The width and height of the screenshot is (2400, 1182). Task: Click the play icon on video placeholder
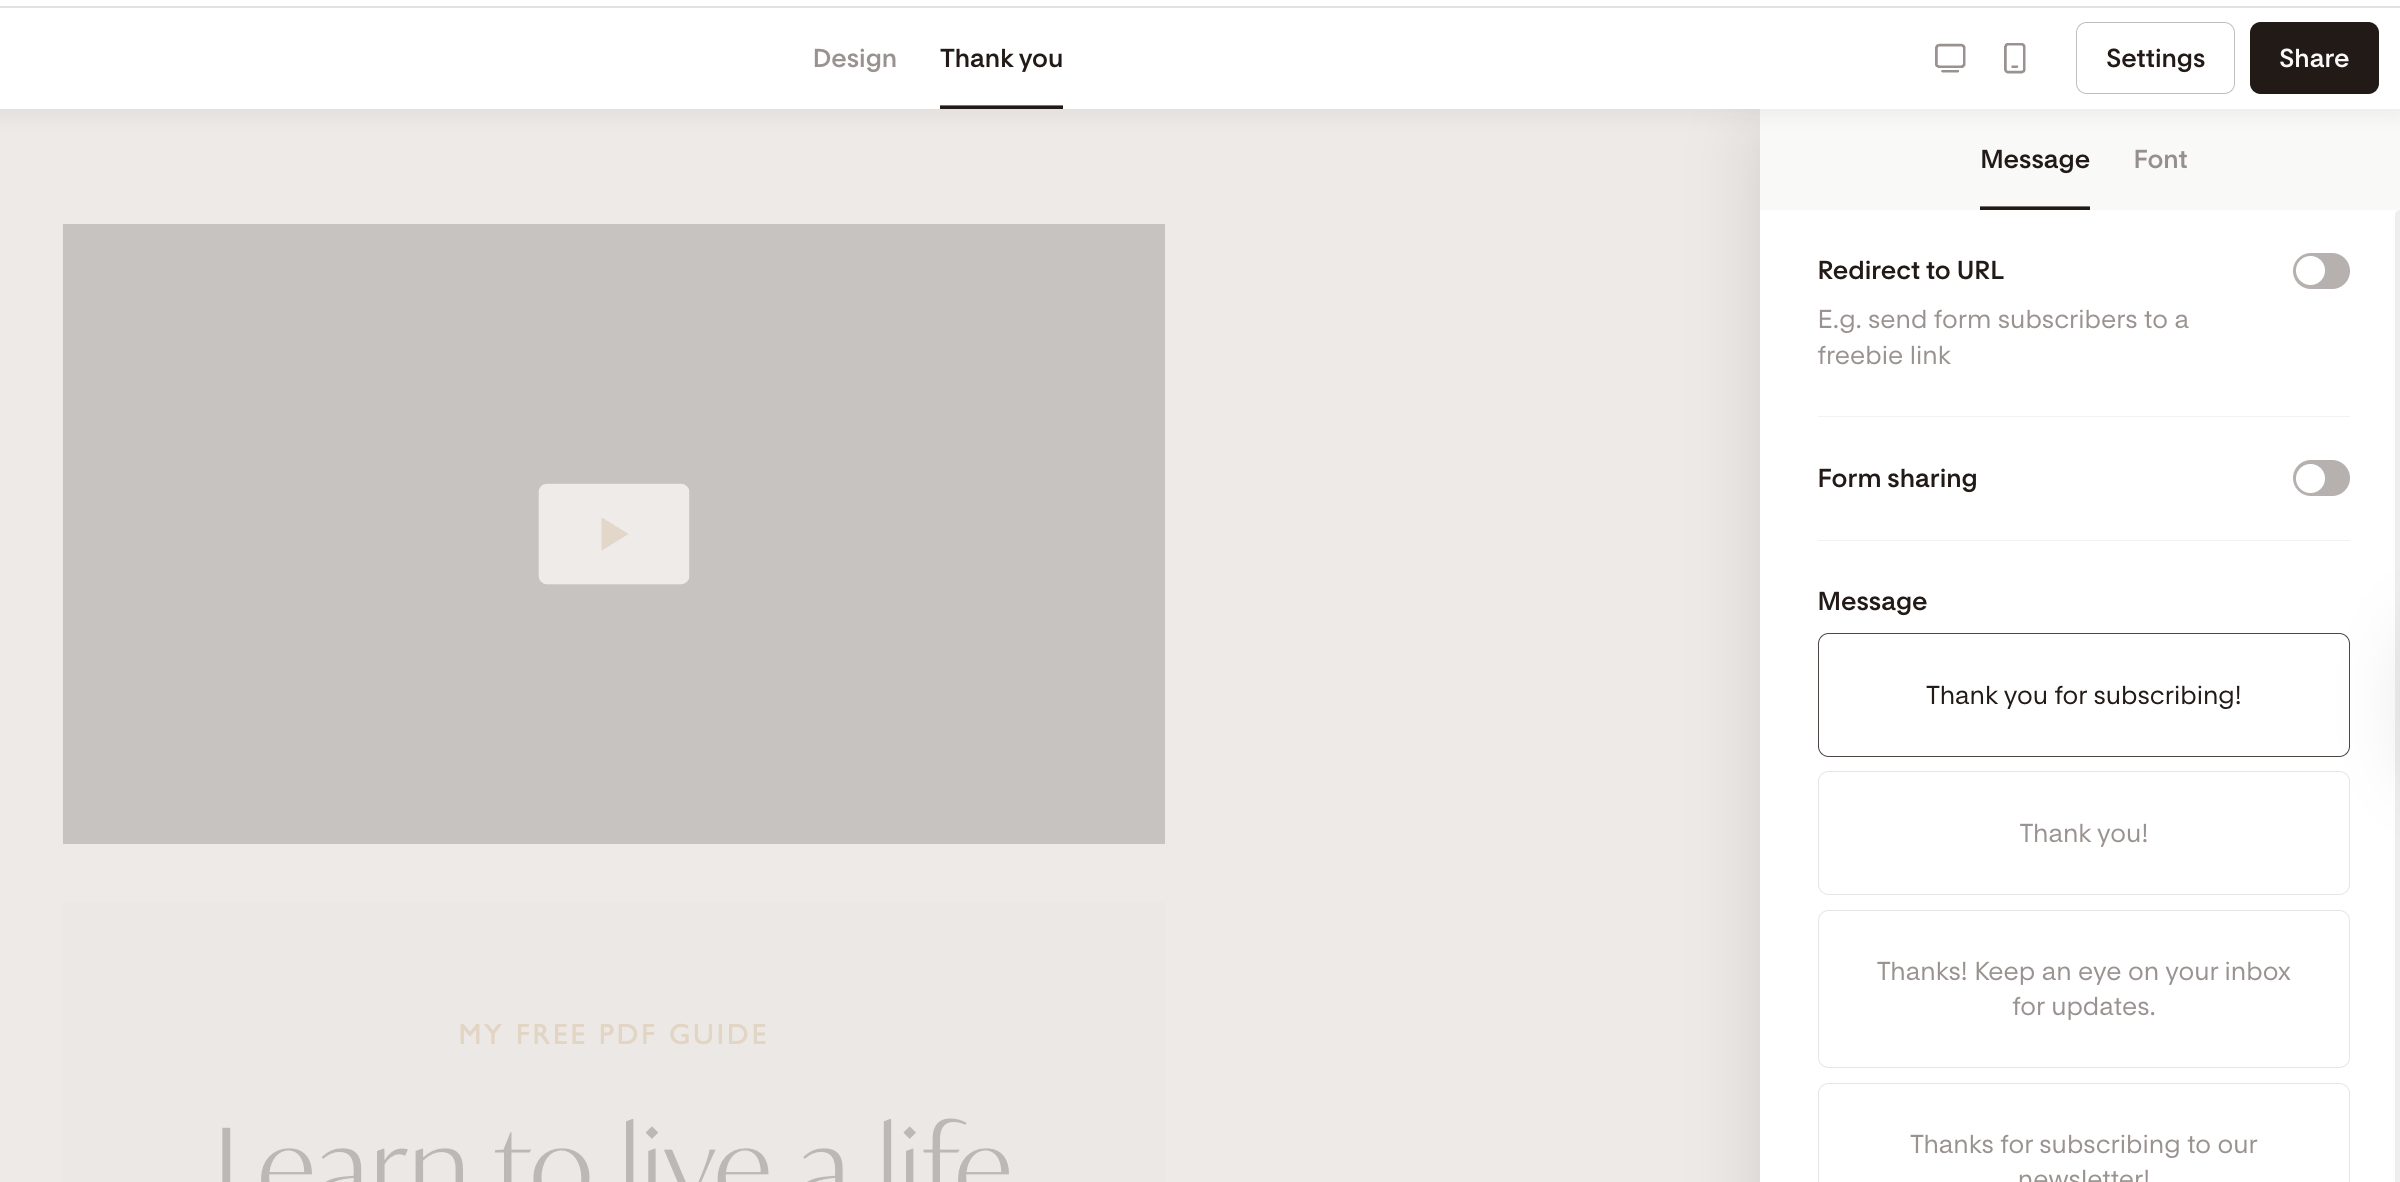tap(613, 534)
